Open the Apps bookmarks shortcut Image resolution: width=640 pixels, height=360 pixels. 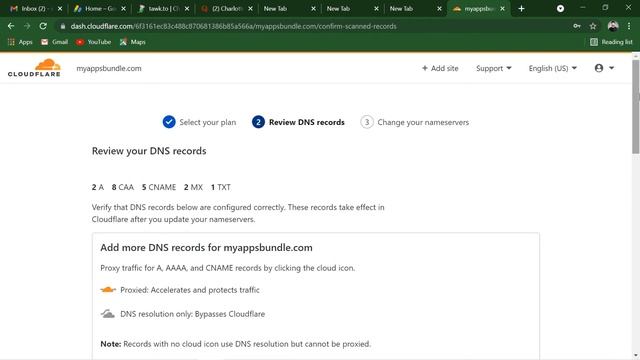click(20, 42)
